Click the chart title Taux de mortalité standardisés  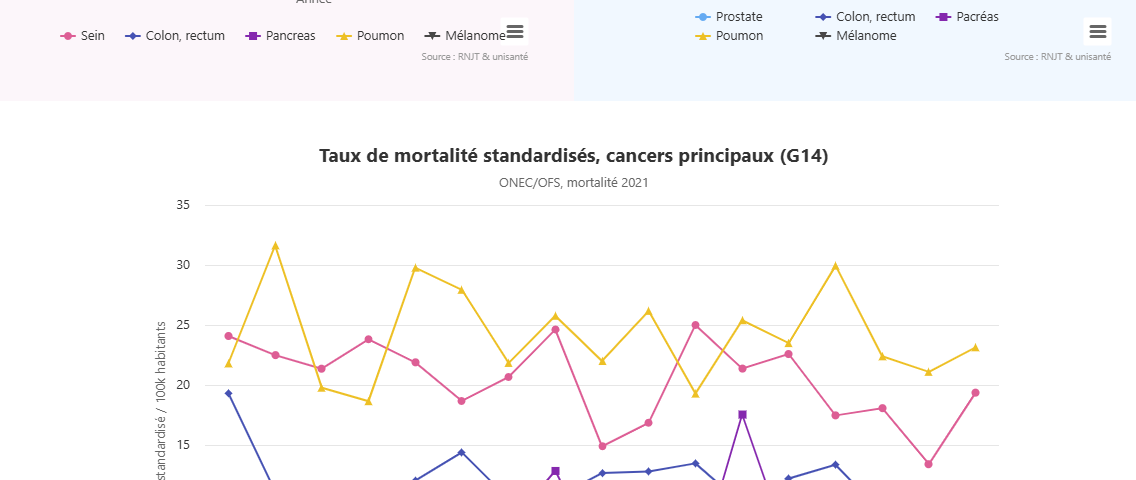click(x=573, y=156)
